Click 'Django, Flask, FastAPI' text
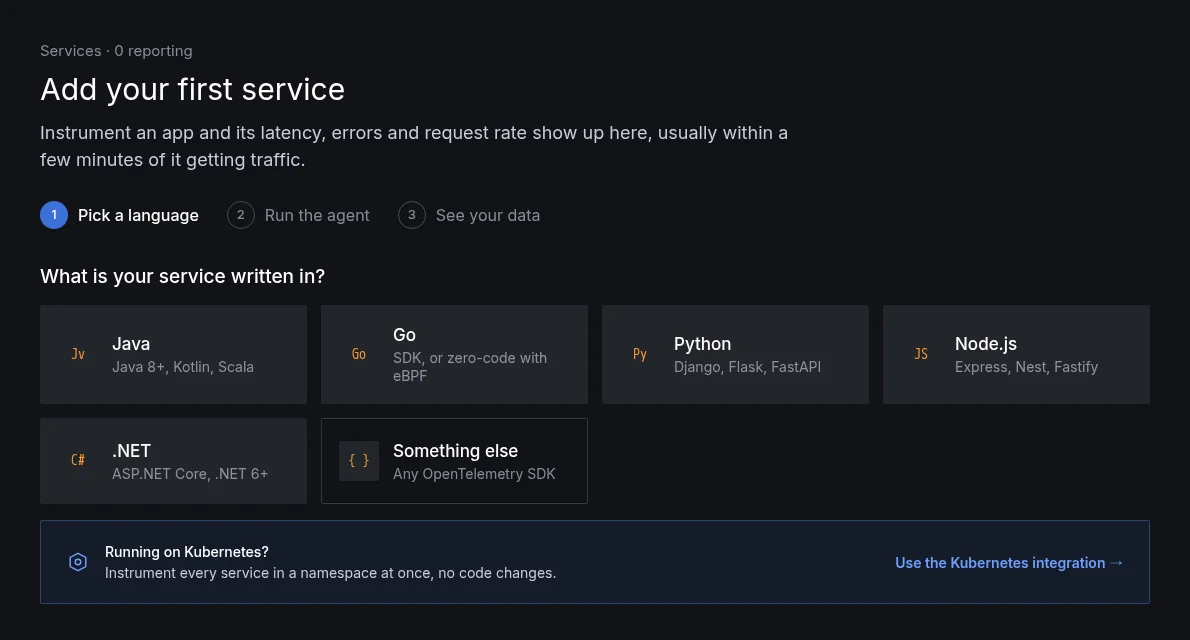 [x=748, y=367]
